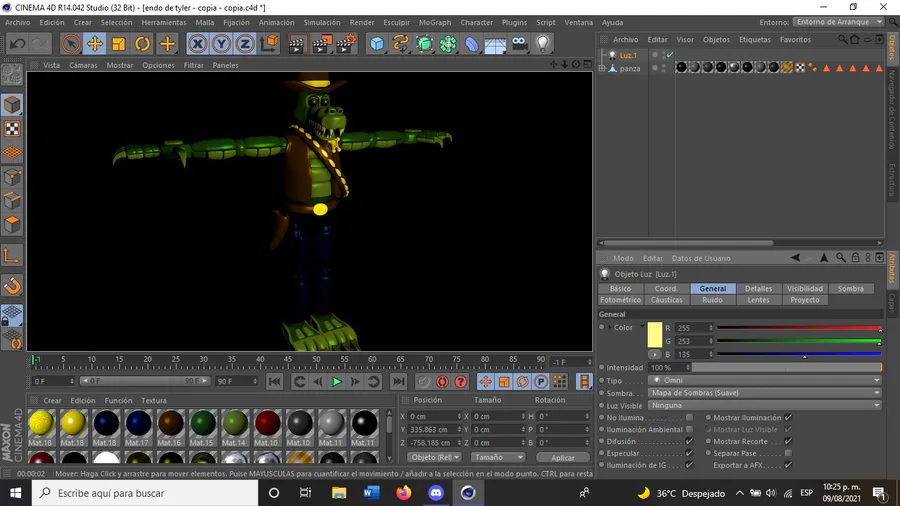Add a light object from toolbar
The image size is (900, 506).
coord(543,44)
